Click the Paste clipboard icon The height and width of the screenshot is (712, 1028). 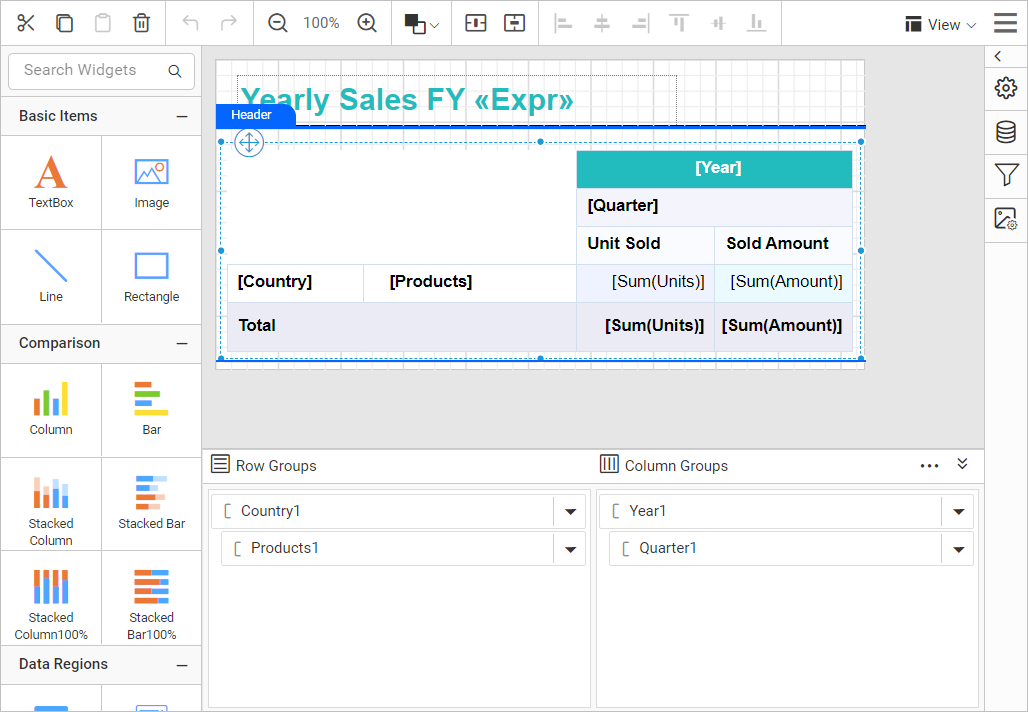pos(103,23)
